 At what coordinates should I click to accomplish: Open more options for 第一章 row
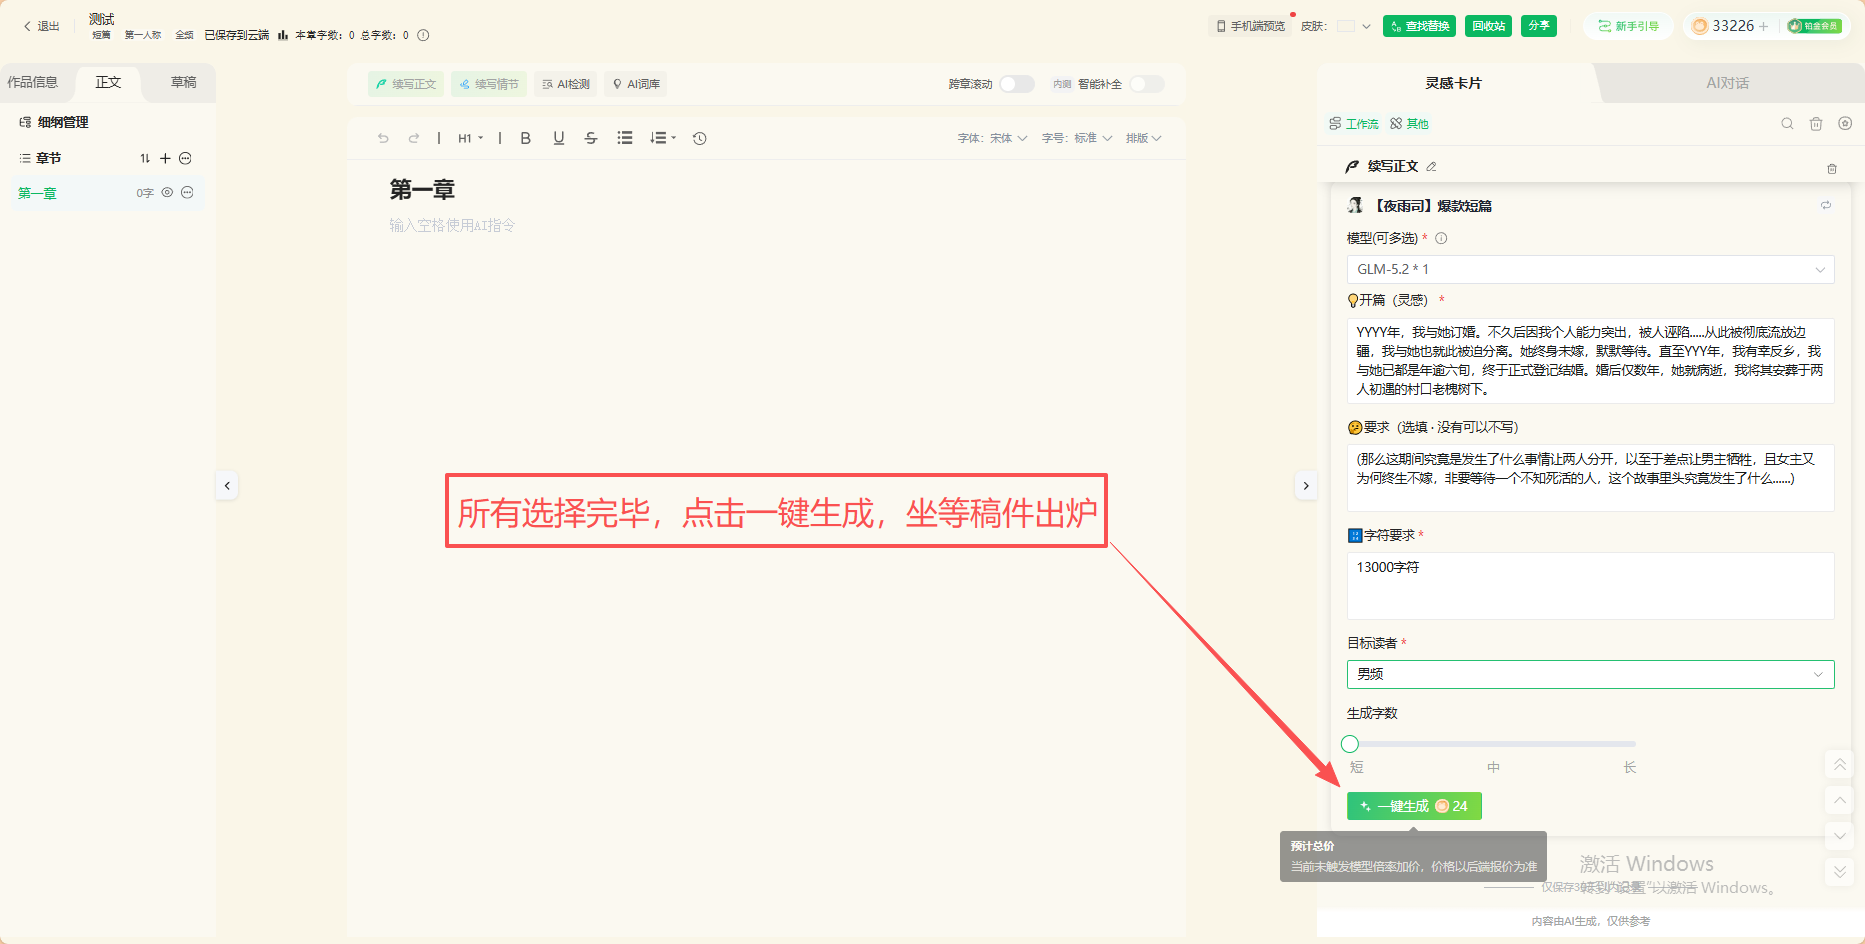(x=187, y=192)
